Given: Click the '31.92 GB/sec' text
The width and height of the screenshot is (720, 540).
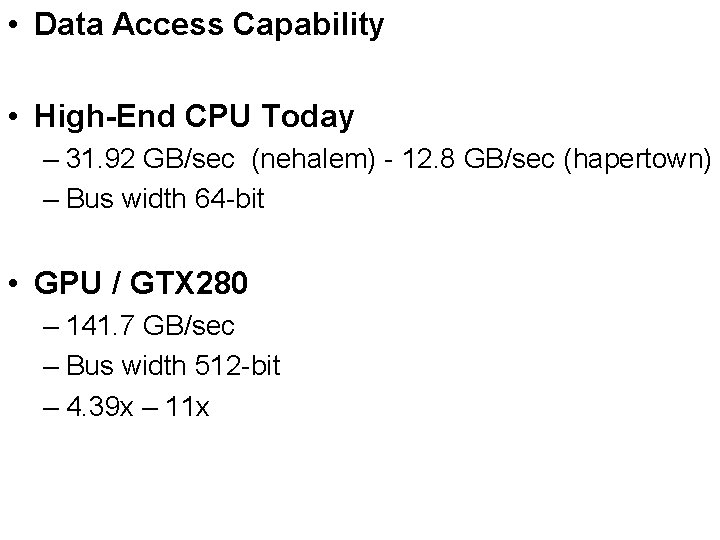Looking at the screenshot, I should tap(150, 159).
